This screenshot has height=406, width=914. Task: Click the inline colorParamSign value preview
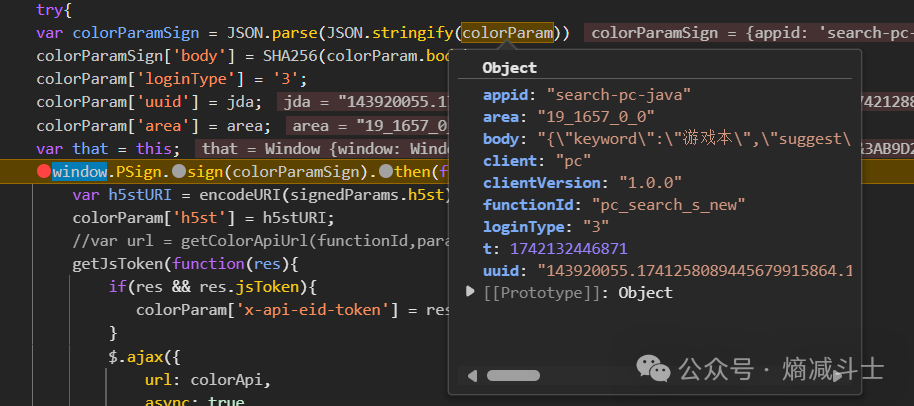click(750, 33)
